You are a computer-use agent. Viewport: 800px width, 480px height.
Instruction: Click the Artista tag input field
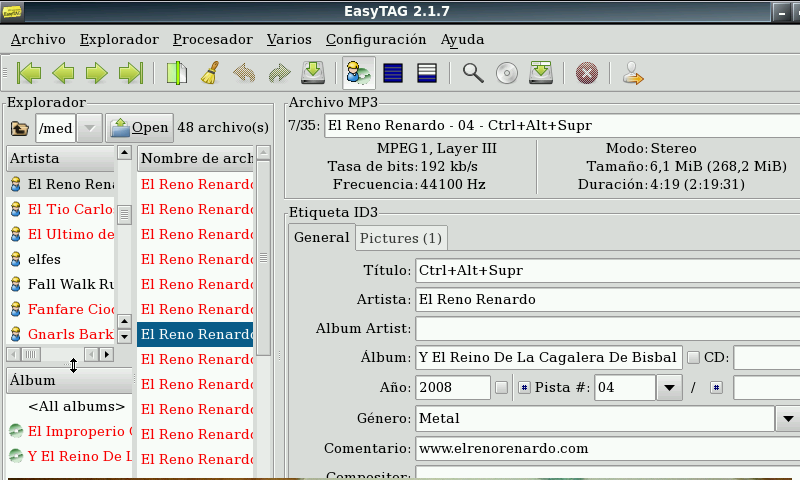(x=608, y=299)
